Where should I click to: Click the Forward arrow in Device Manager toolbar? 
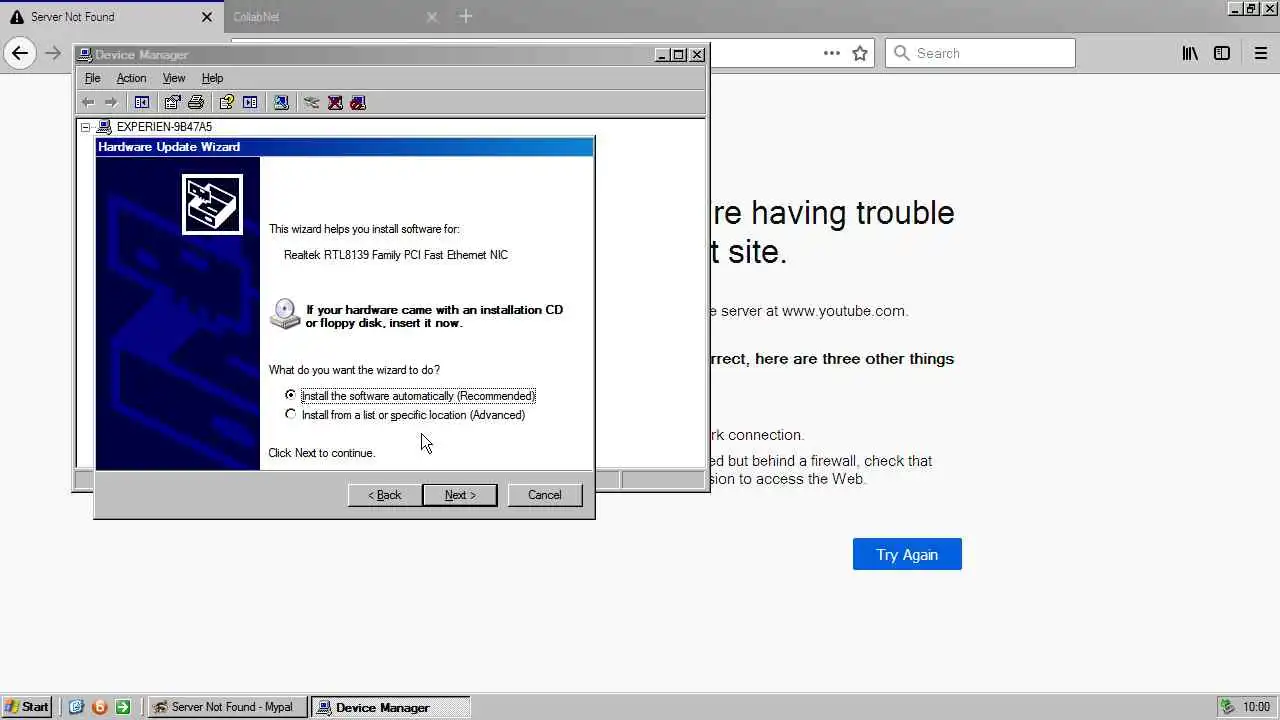click(x=111, y=102)
